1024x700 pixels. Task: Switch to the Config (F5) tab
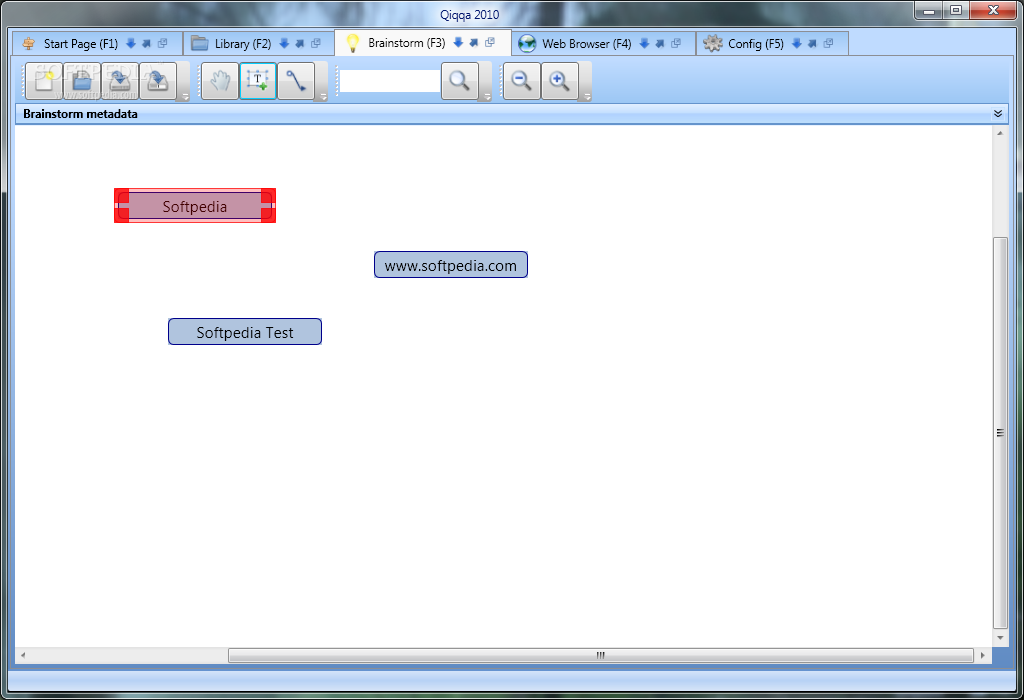(x=756, y=44)
